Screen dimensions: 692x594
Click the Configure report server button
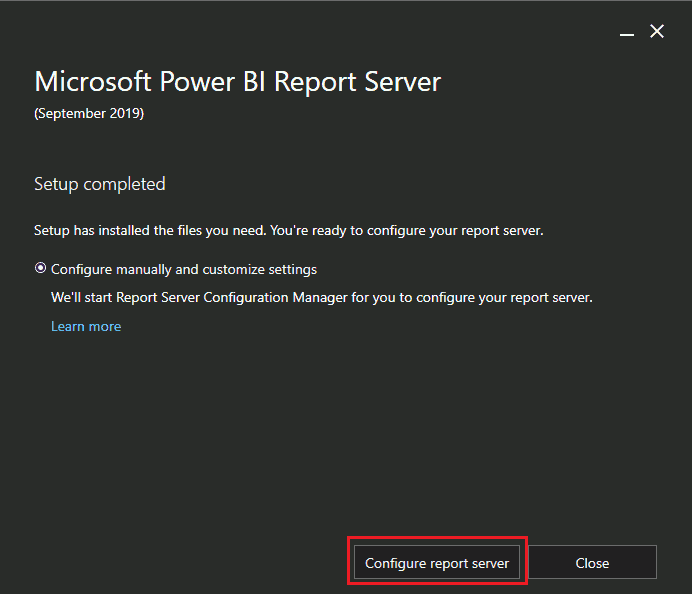[x=436, y=562]
